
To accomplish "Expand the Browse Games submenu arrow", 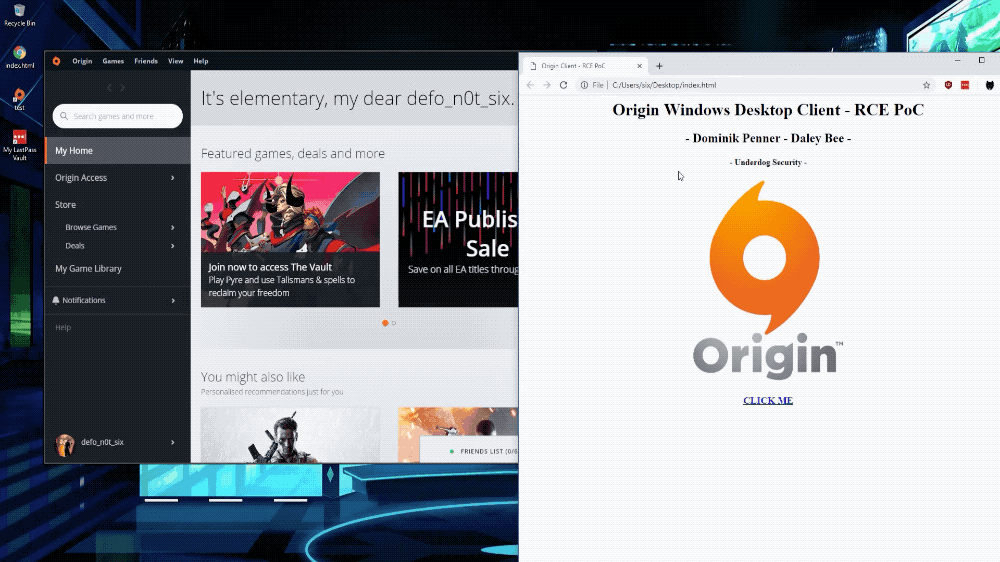I will tap(172, 227).
